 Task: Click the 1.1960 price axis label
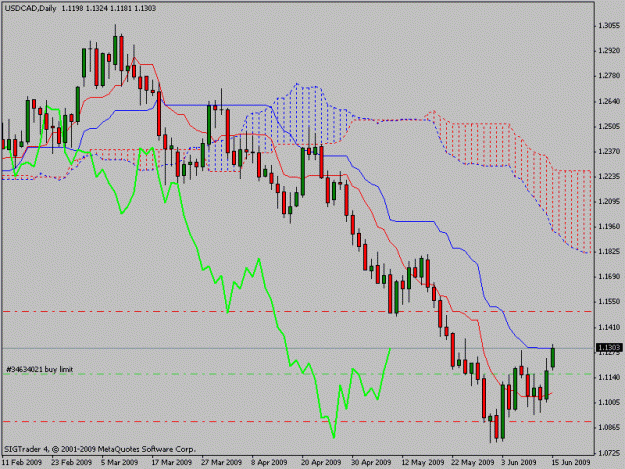click(x=609, y=226)
